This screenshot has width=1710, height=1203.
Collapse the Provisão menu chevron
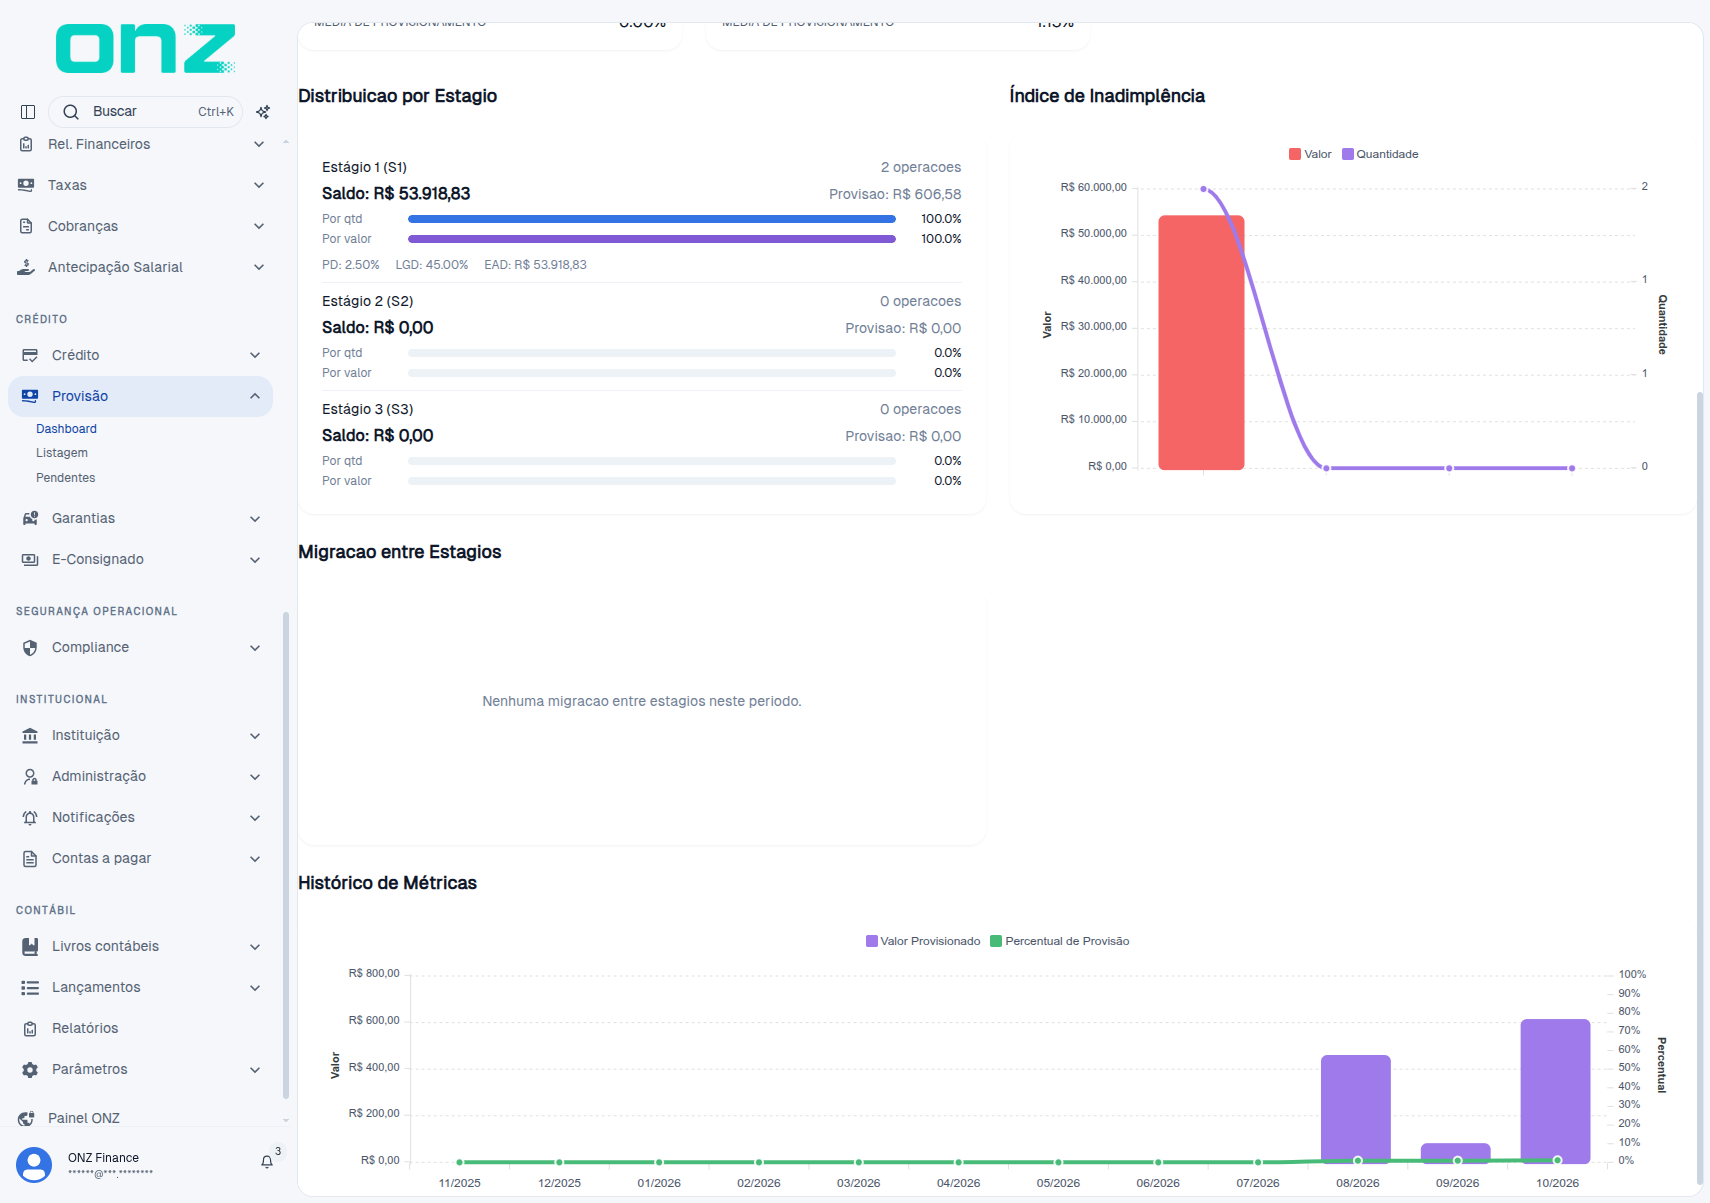(x=255, y=396)
